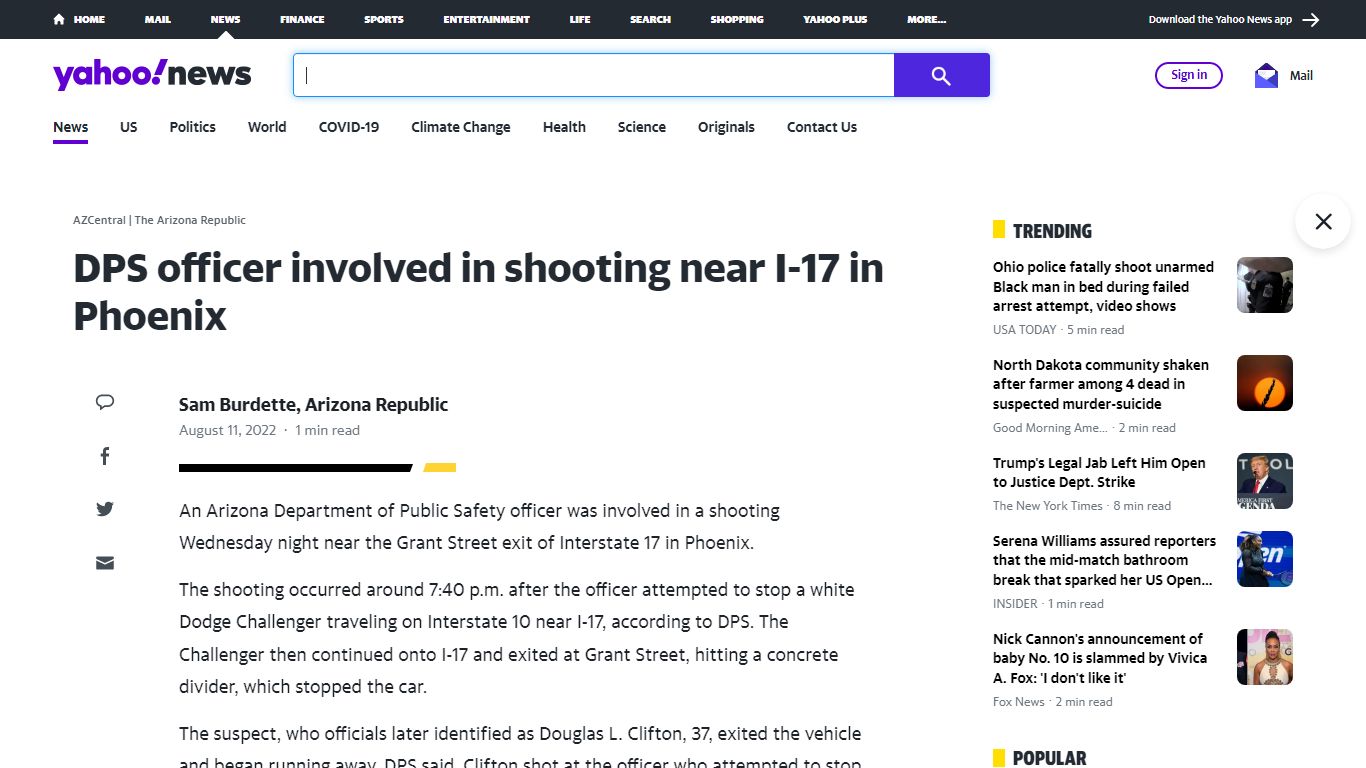Select the World section tab
The height and width of the screenshot is (768, 1366).
(267, 127)
